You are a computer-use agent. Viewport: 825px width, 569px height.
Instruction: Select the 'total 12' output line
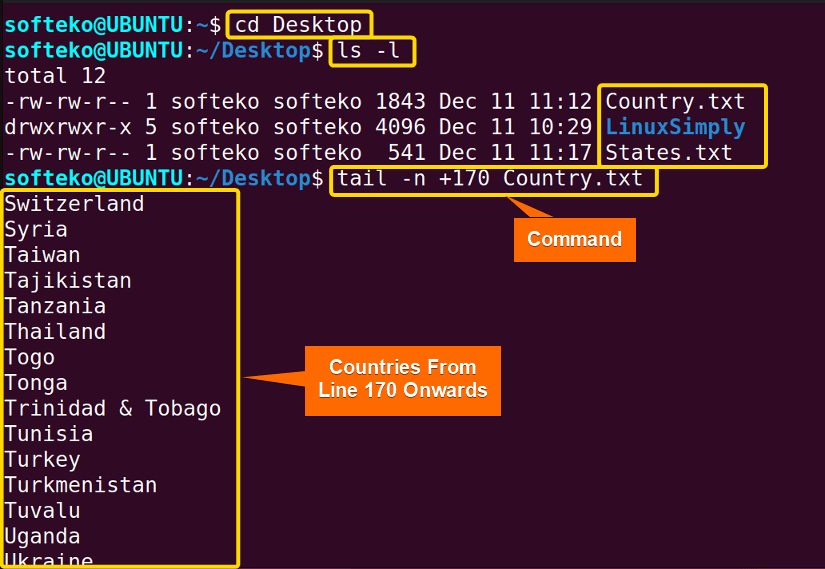[55, 76]
